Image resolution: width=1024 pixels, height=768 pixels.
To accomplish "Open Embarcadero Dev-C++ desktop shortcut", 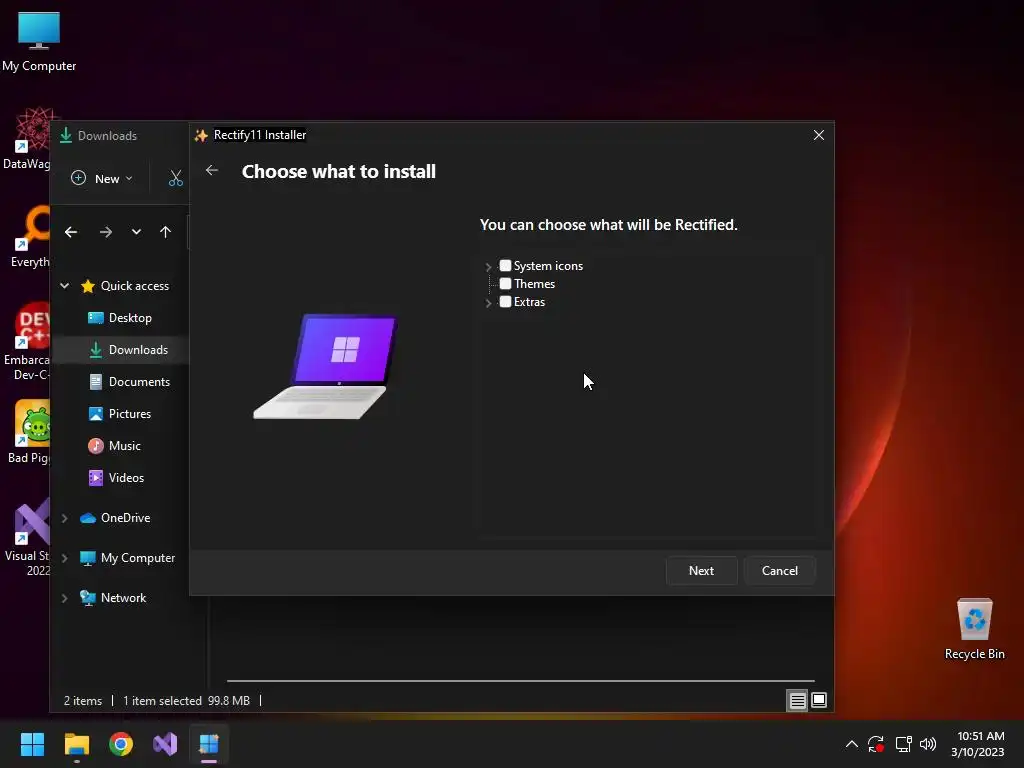I will [26, 341].
